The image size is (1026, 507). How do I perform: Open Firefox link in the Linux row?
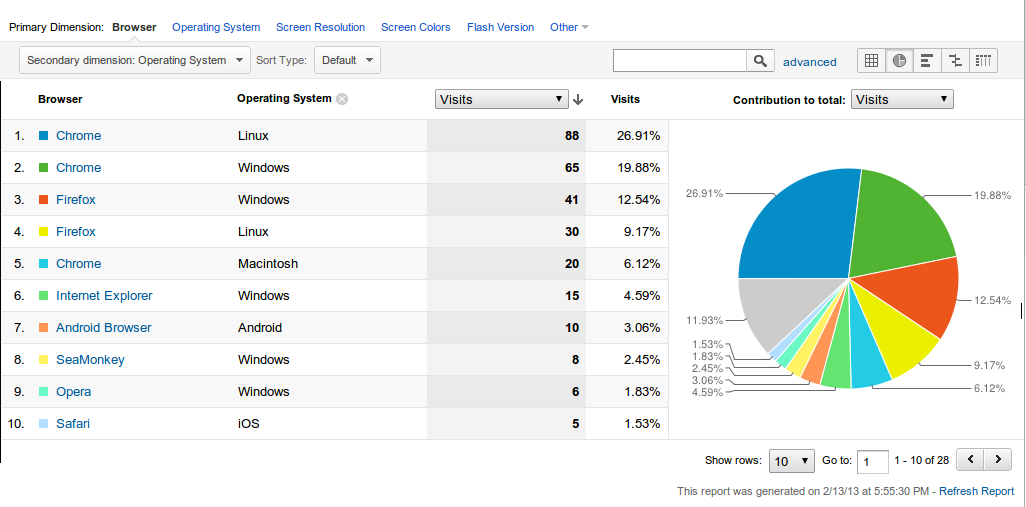point(76,232)
